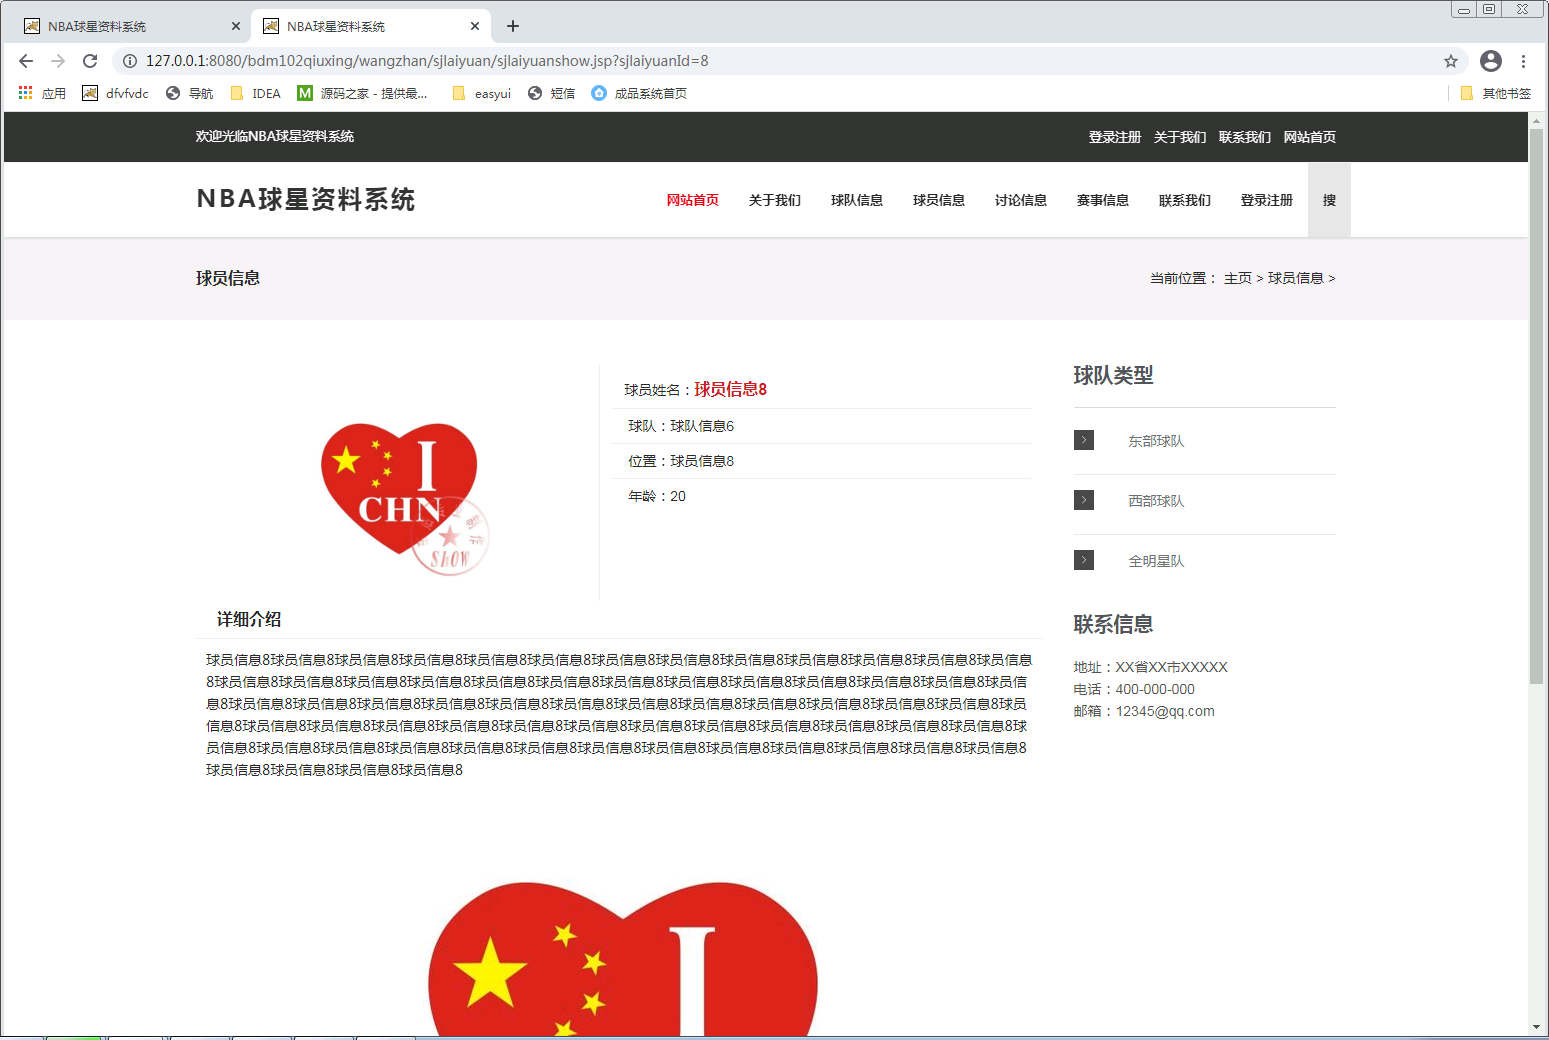The height and width of the screenshot is (1040, 1549).
Task: Click the large heart flag image below
Action: [x=623, y=958]
